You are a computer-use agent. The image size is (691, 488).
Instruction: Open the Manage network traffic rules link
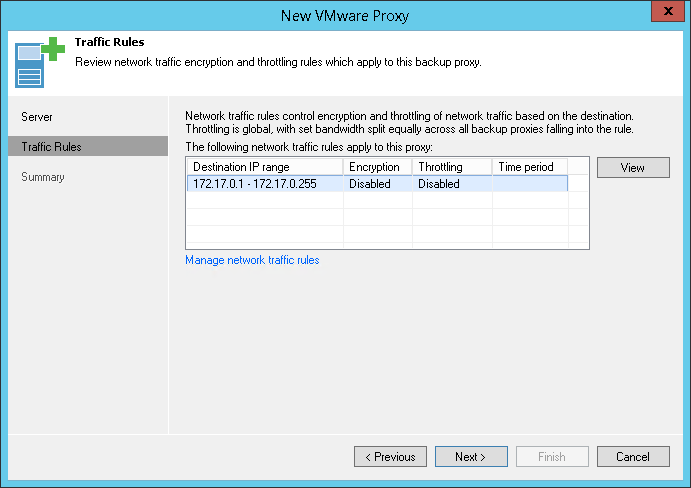(x=252, y=260)
